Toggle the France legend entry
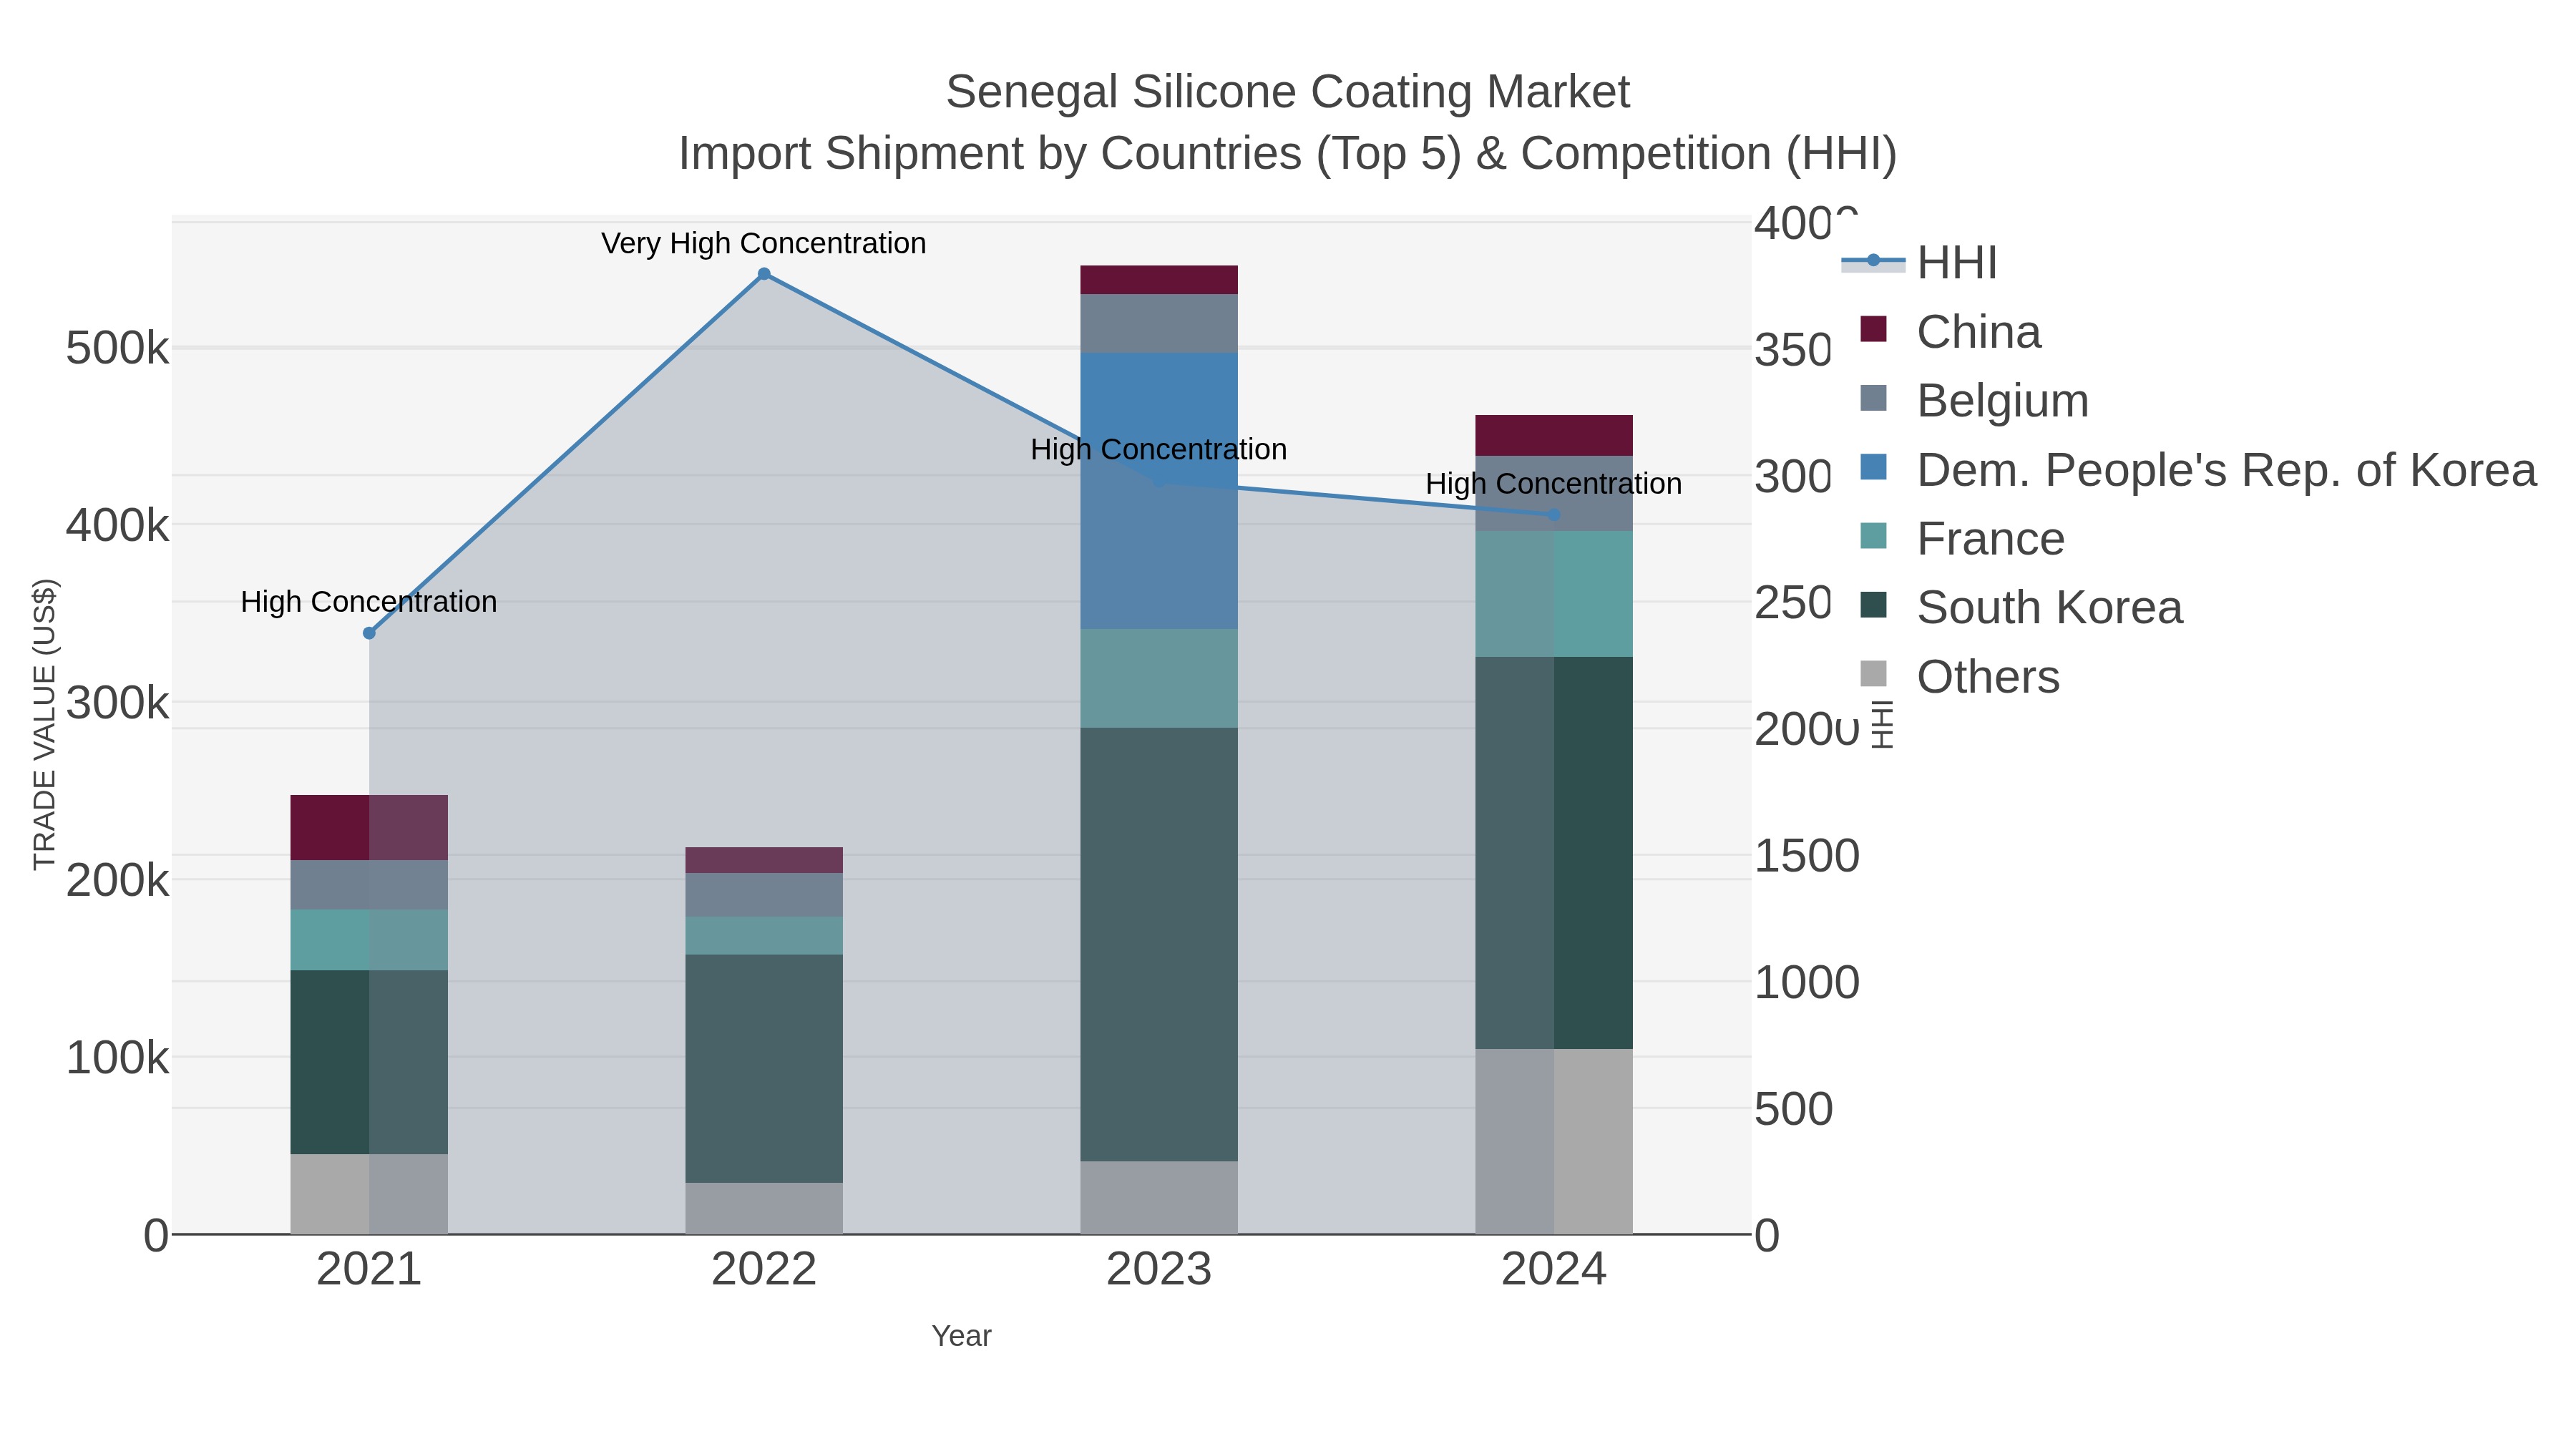The image size is (2576, 1449). pyautogui.click(x=1962, y=538)
